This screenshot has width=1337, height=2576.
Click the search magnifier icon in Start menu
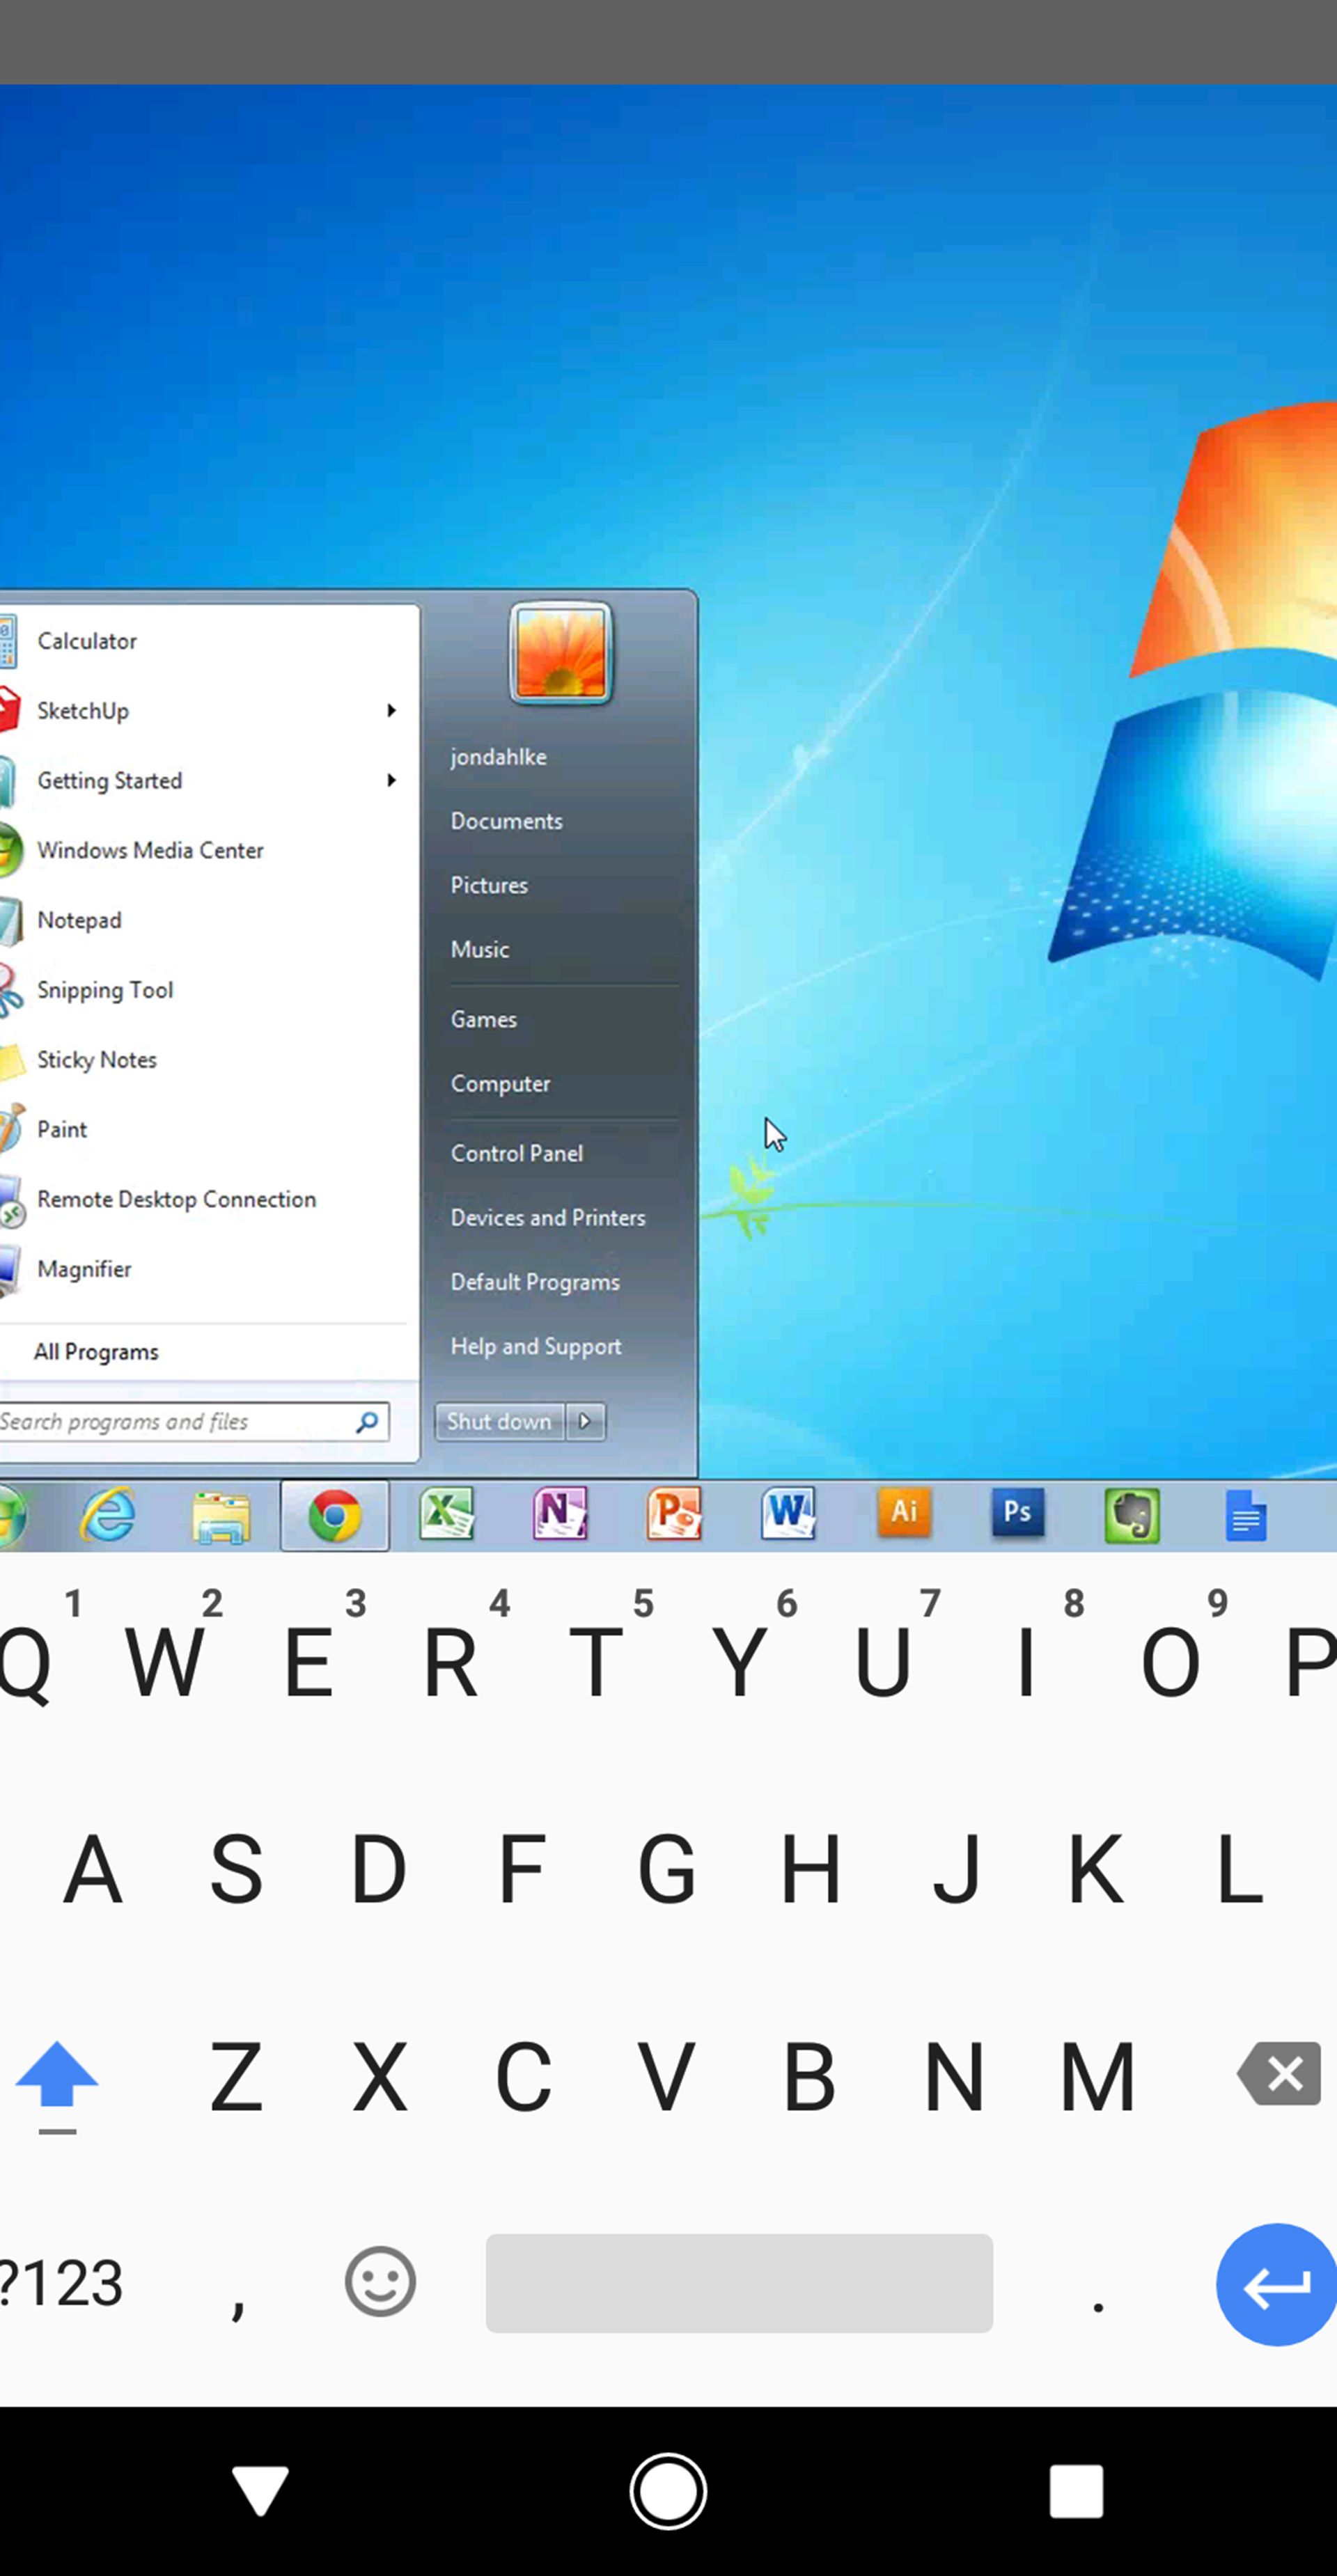367,1421
